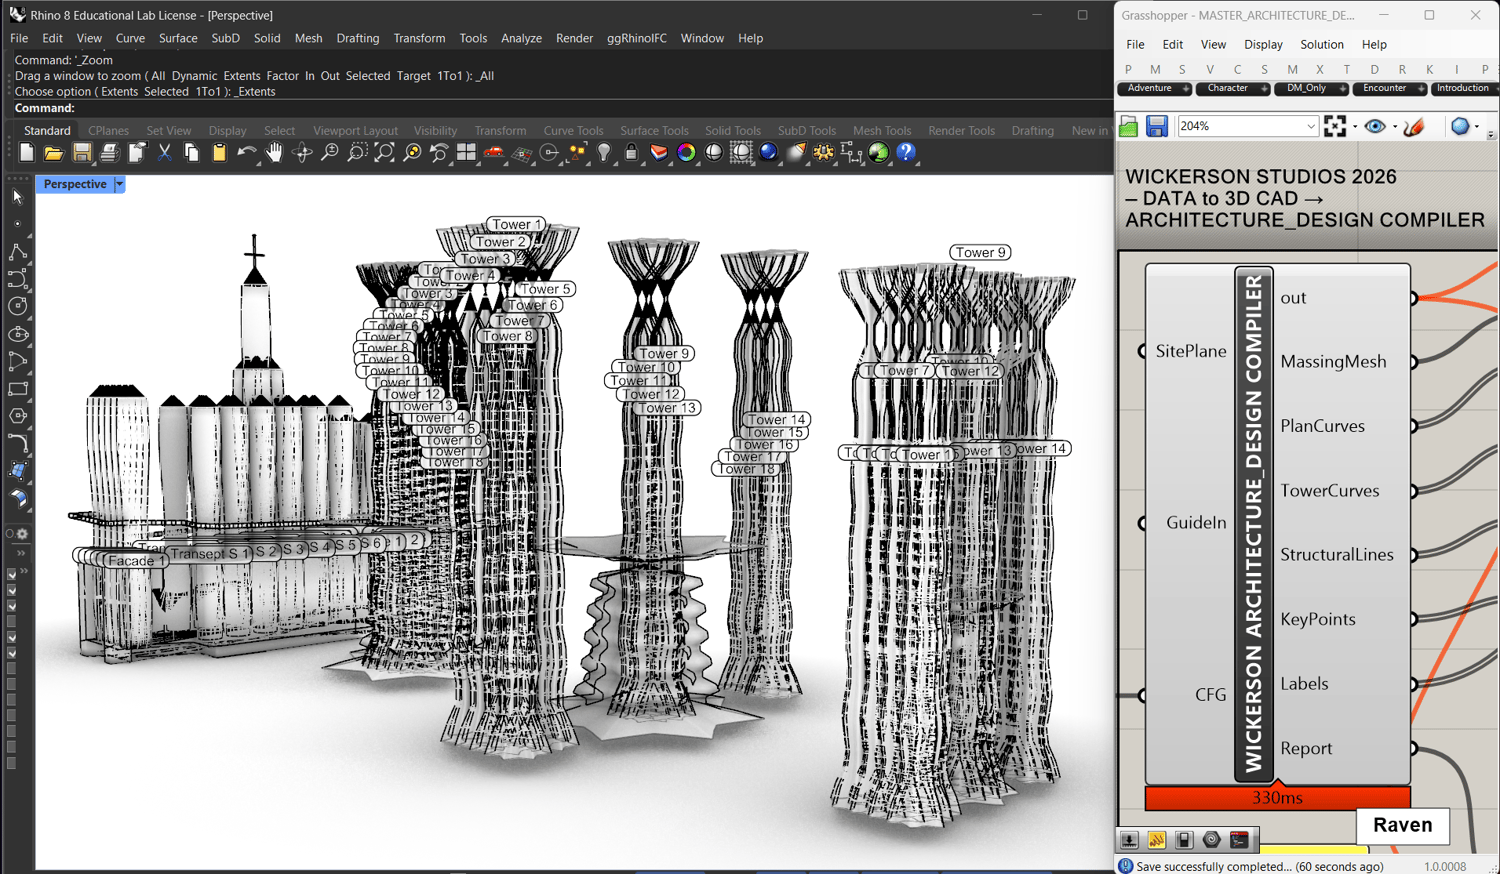Click Grasshopper save file floppy icon
Viewport: 1500px width, 874px height.
click(1157, 126)
